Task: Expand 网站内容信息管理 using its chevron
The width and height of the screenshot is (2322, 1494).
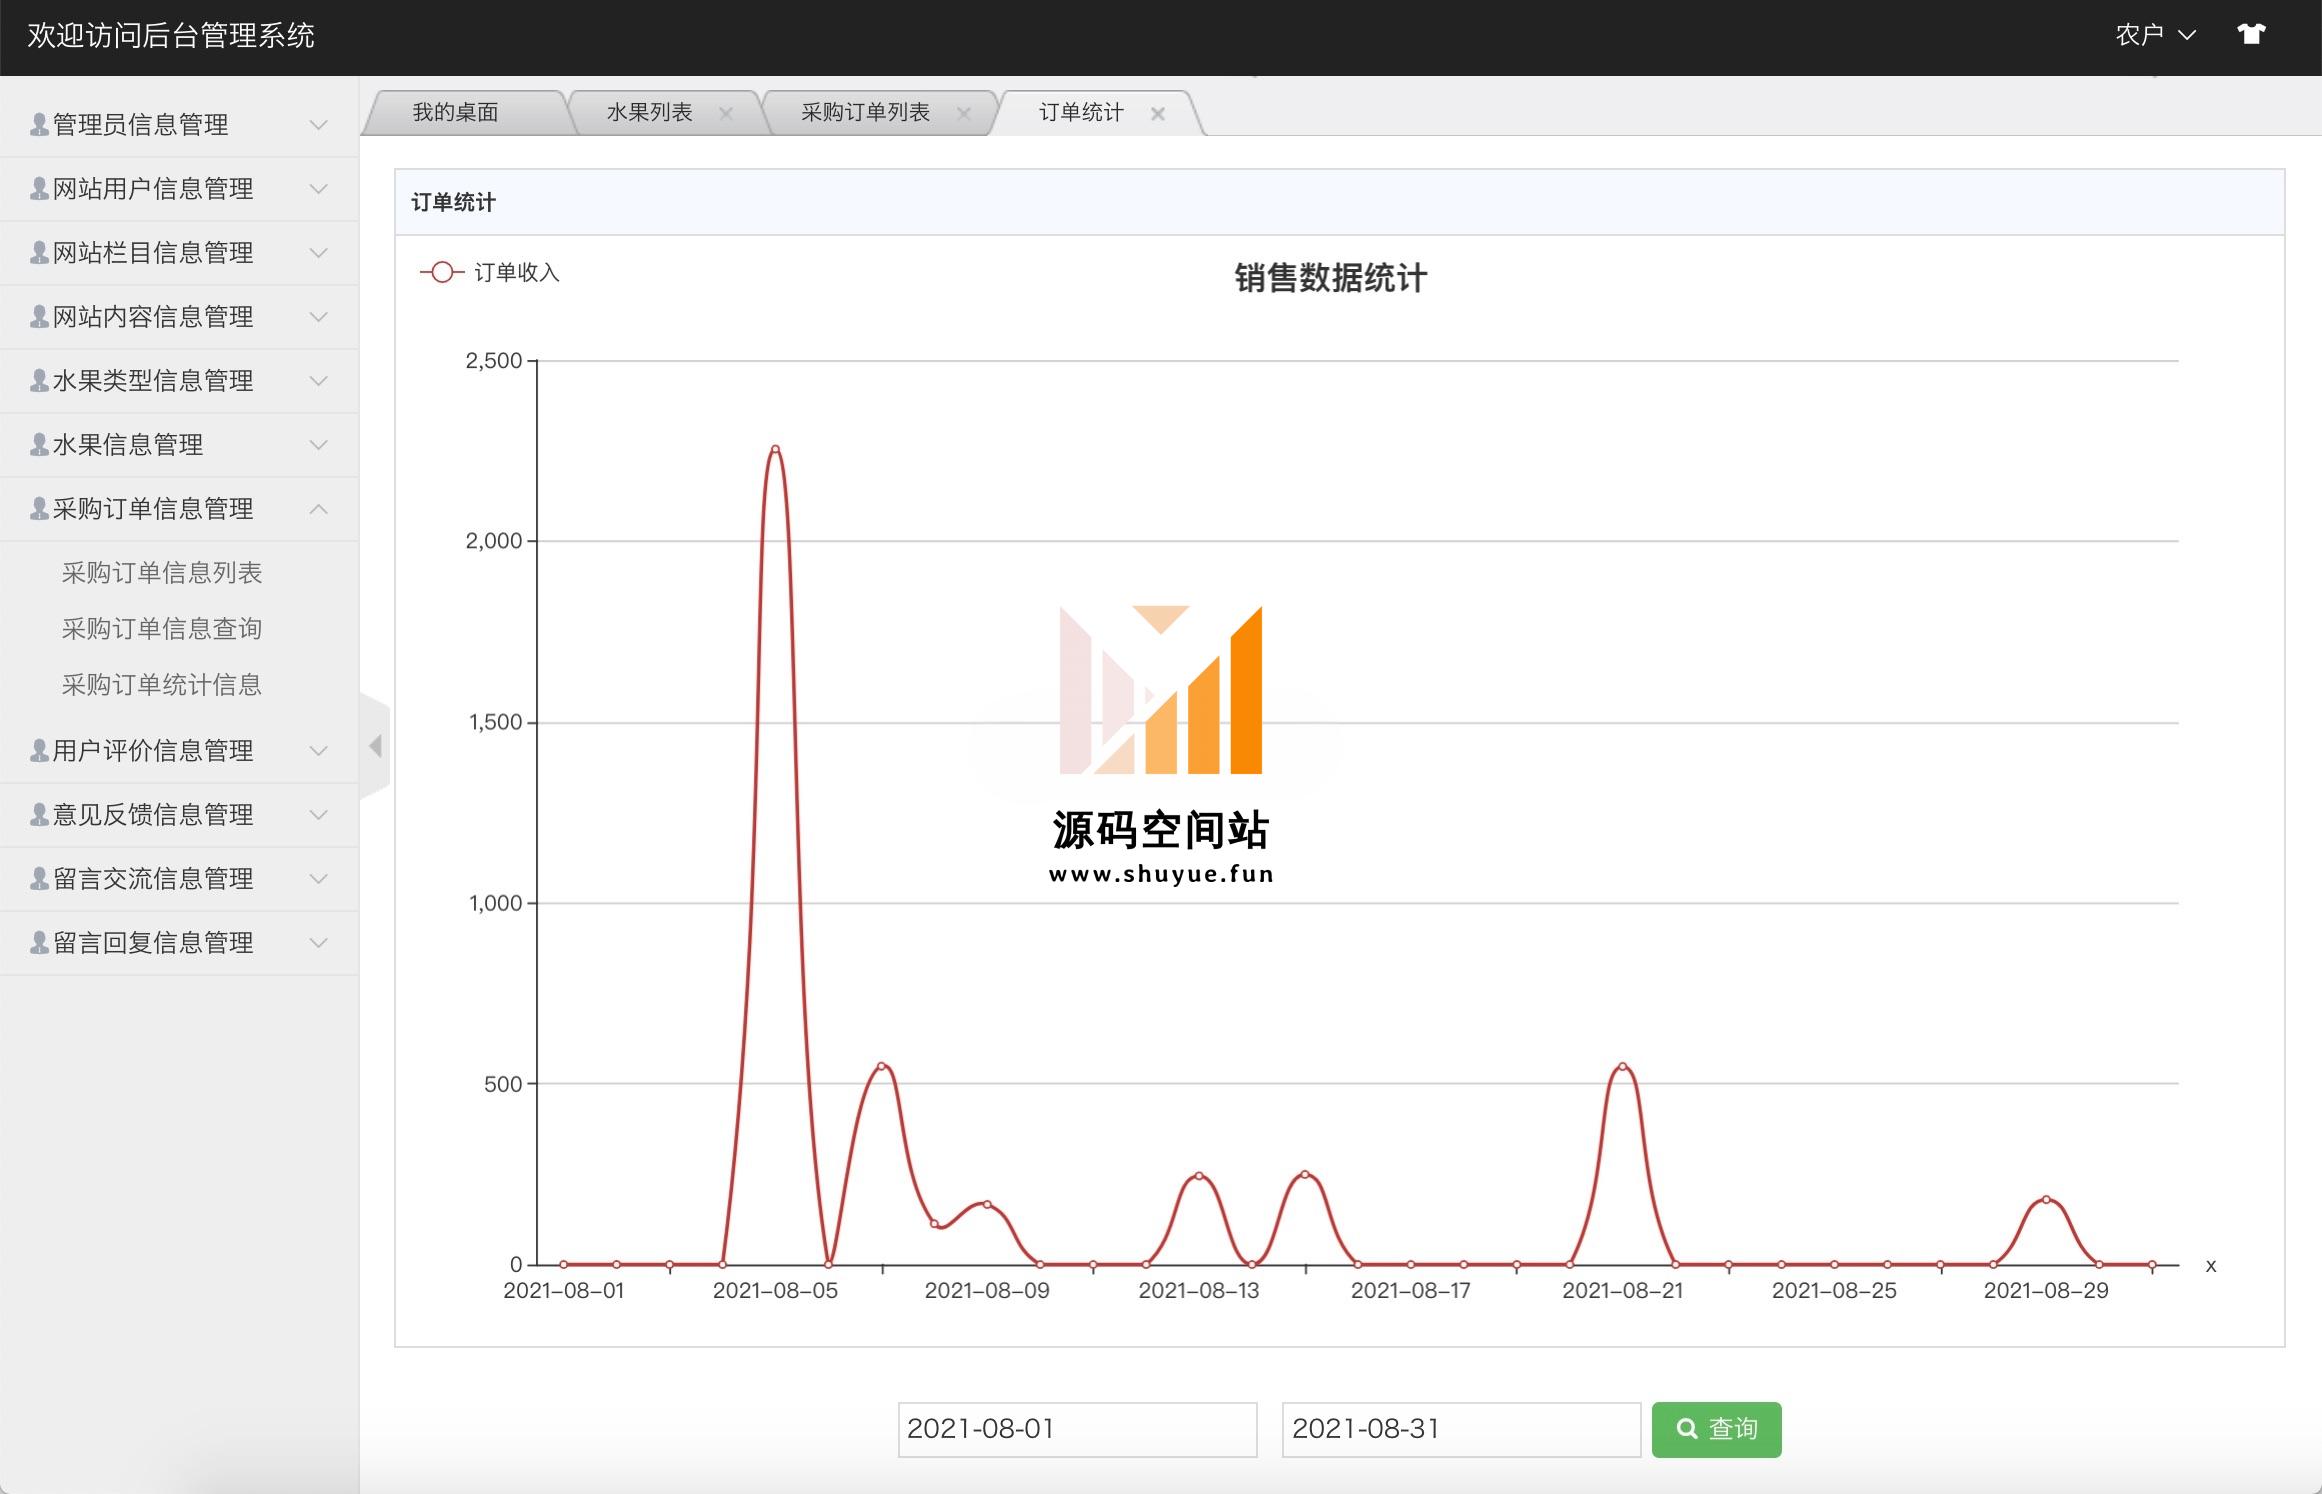Action: click(318, 317)
